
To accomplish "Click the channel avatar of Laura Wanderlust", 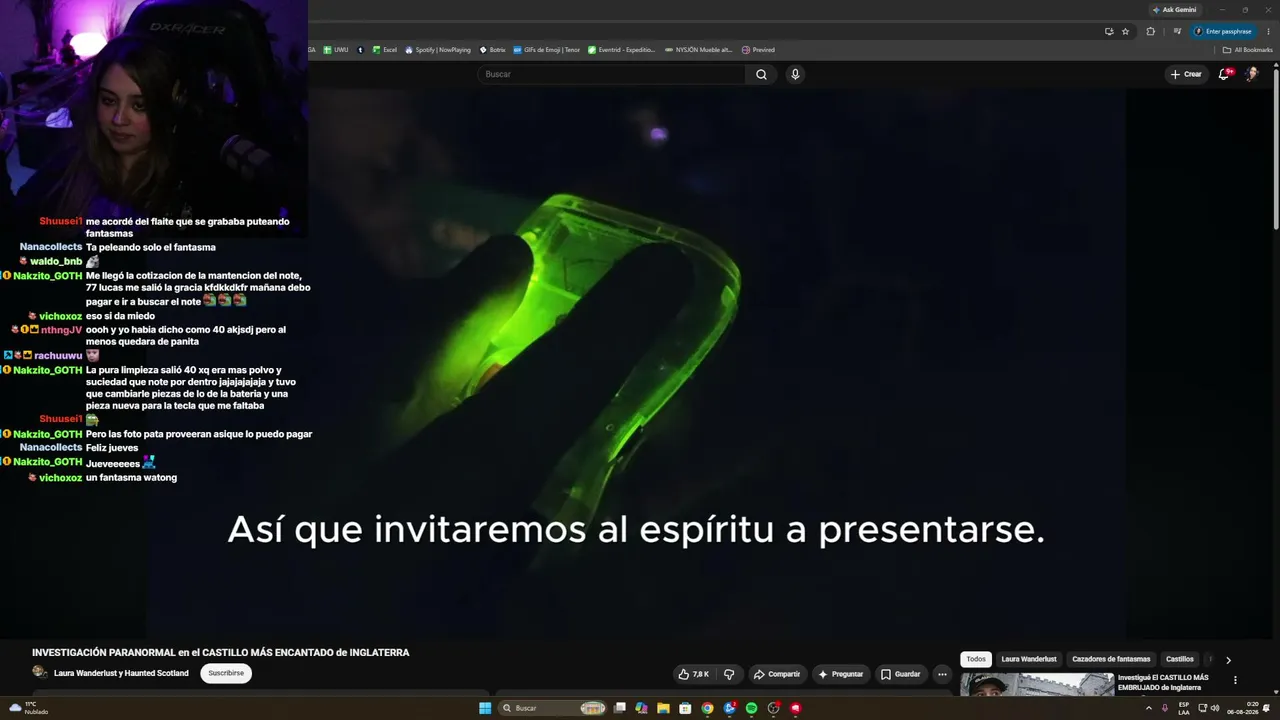I will pos(40,673).
